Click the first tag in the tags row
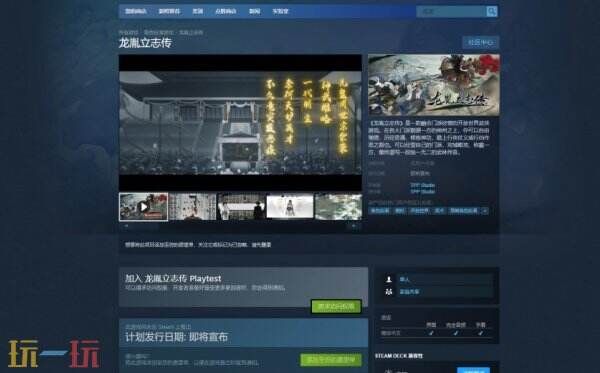The width and height of the screenshot is (600, 373). tap(380, 211)
